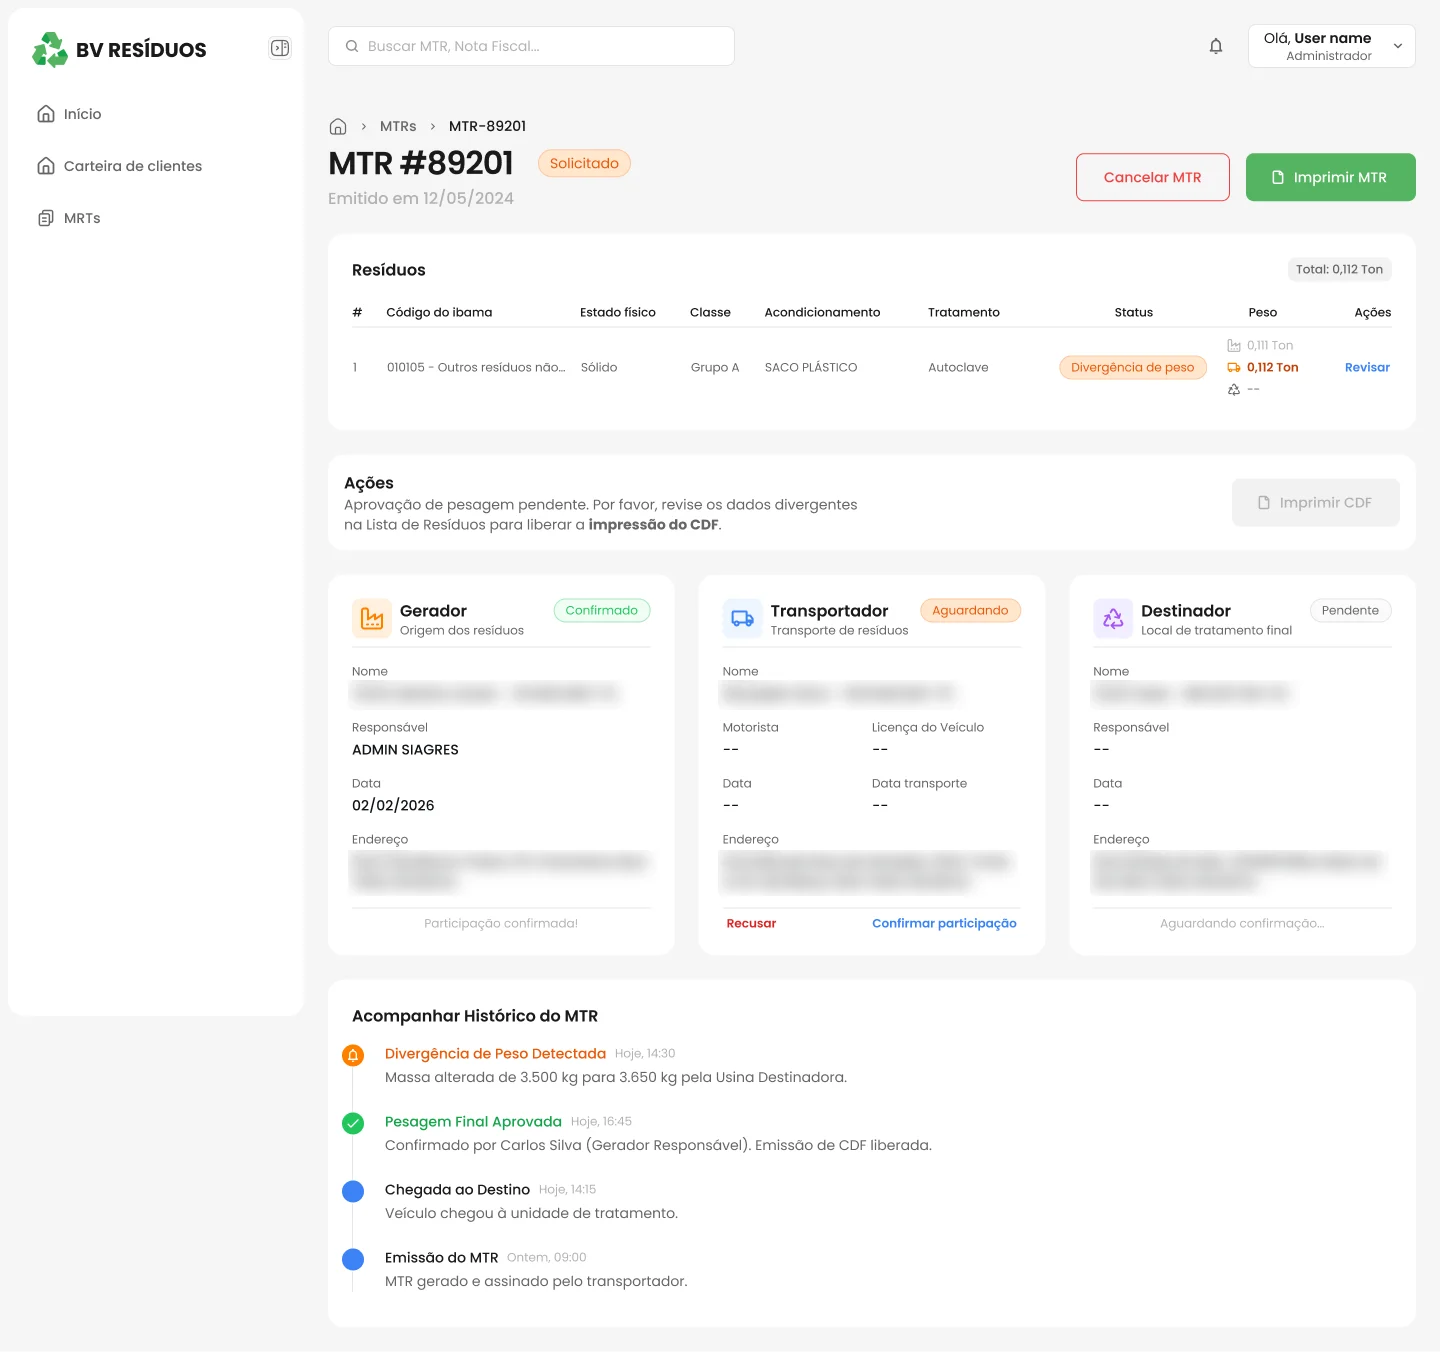Click Recusar link in Transportador card
The image size is (1440, 1352).
751,923
